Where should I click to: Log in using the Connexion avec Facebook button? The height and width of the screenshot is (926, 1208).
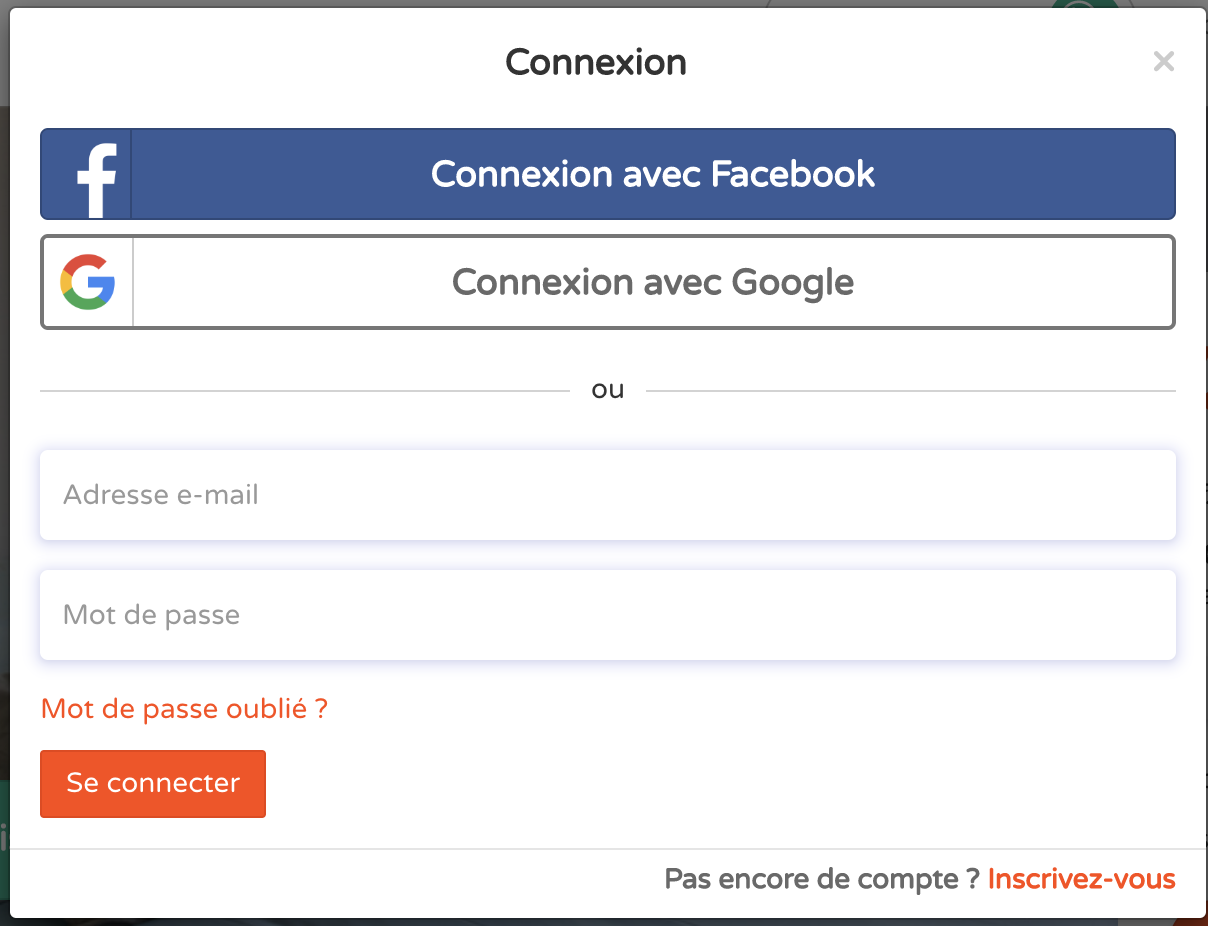pos(608,174)
